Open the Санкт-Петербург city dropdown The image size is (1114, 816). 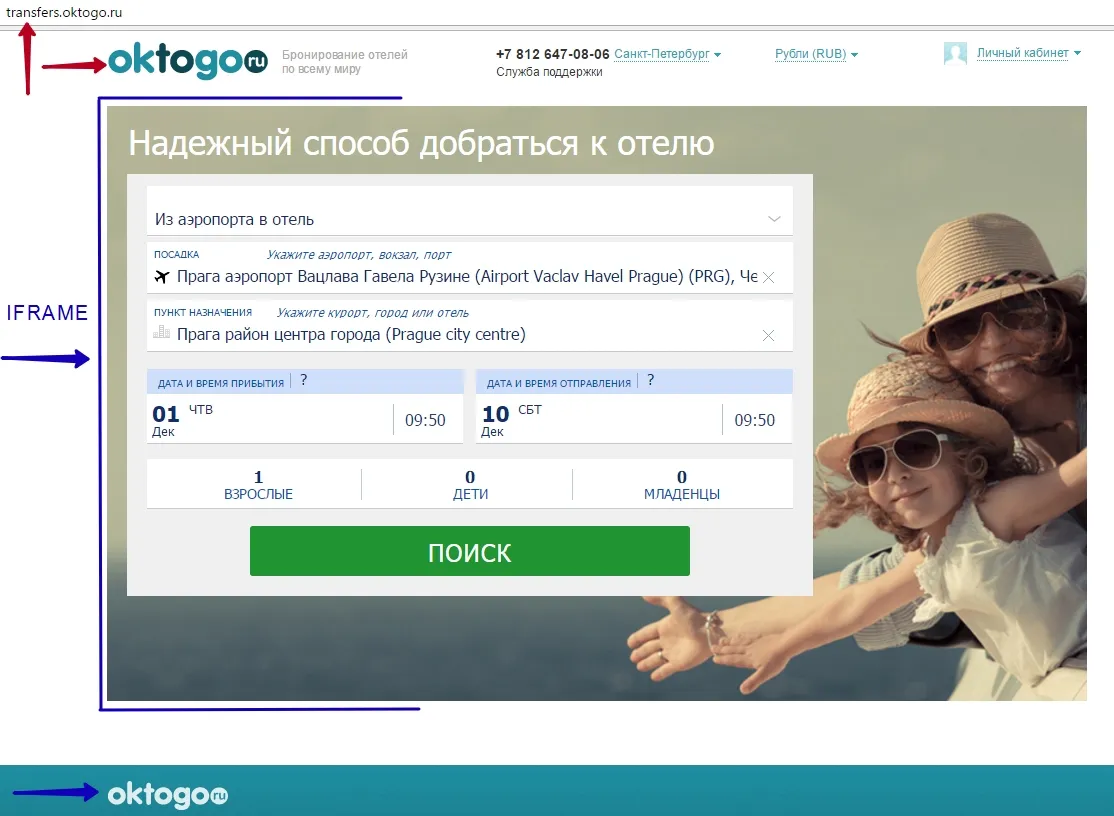pos(668,54)
